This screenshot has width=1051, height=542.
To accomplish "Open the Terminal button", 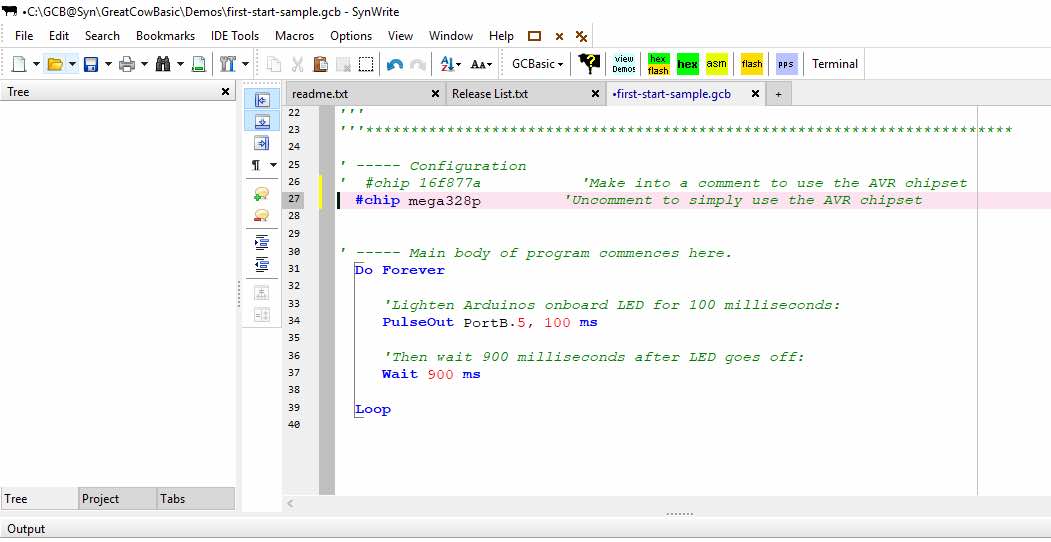I will pyautogui.click(x=834, y=64).
